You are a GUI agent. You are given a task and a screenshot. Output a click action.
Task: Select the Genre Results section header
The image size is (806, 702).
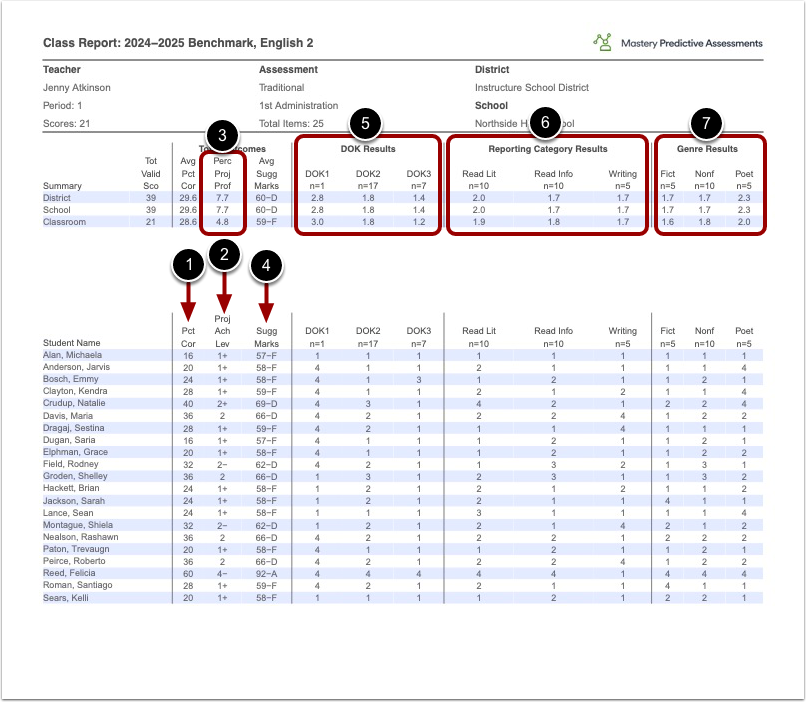point(710,150)
